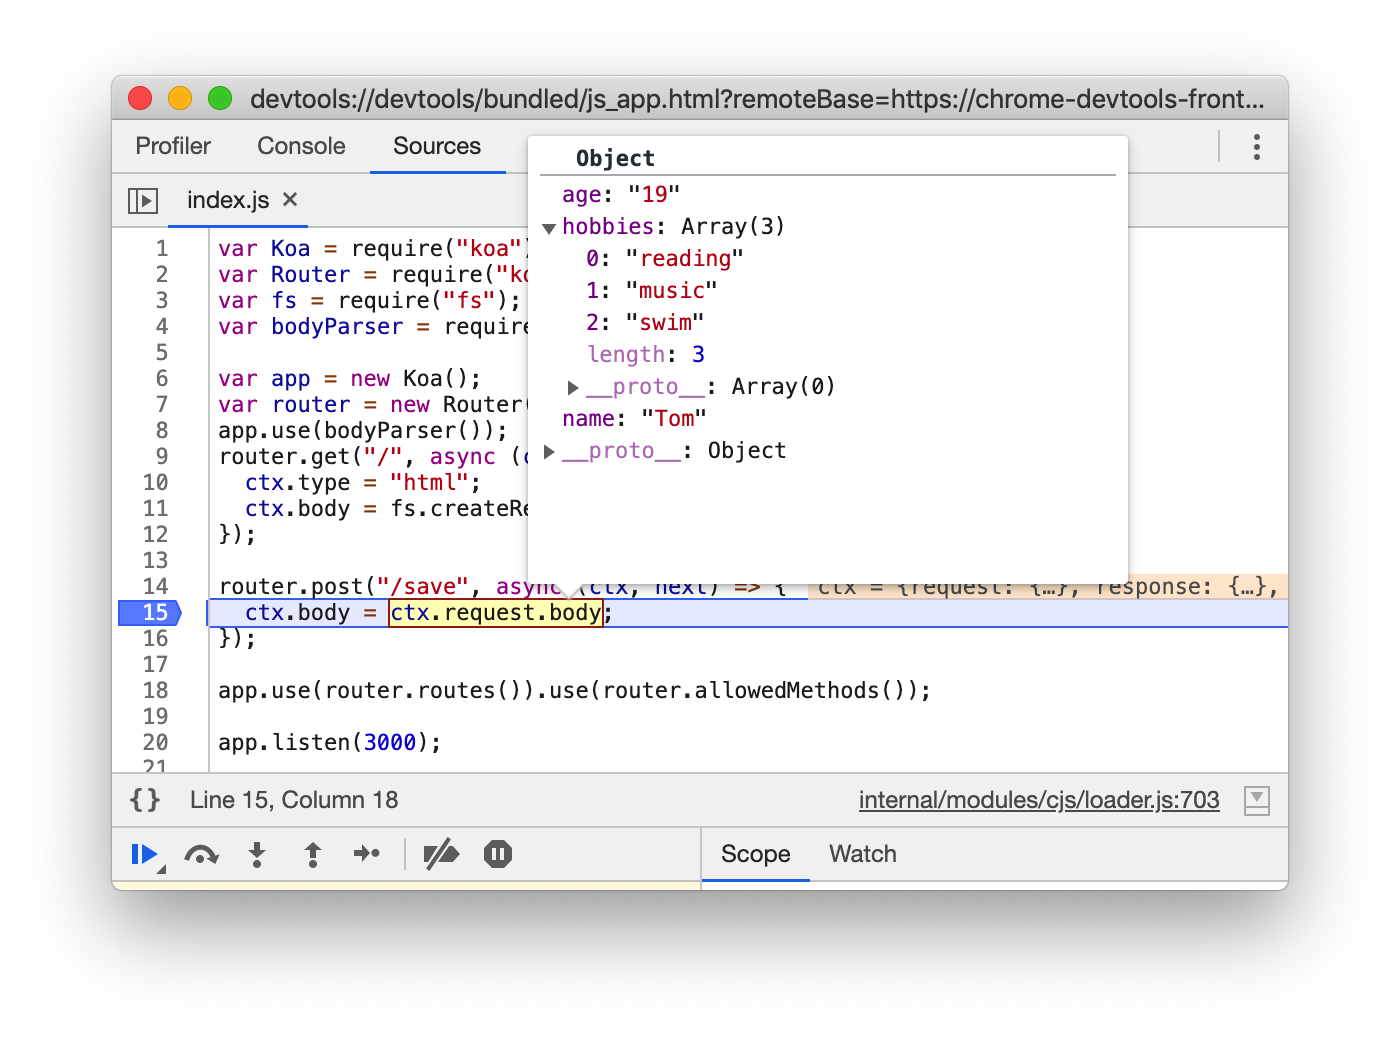Screen dimensions: 1400x1038
Task: Select the Sources tab
Action: [x=437, y=146]
